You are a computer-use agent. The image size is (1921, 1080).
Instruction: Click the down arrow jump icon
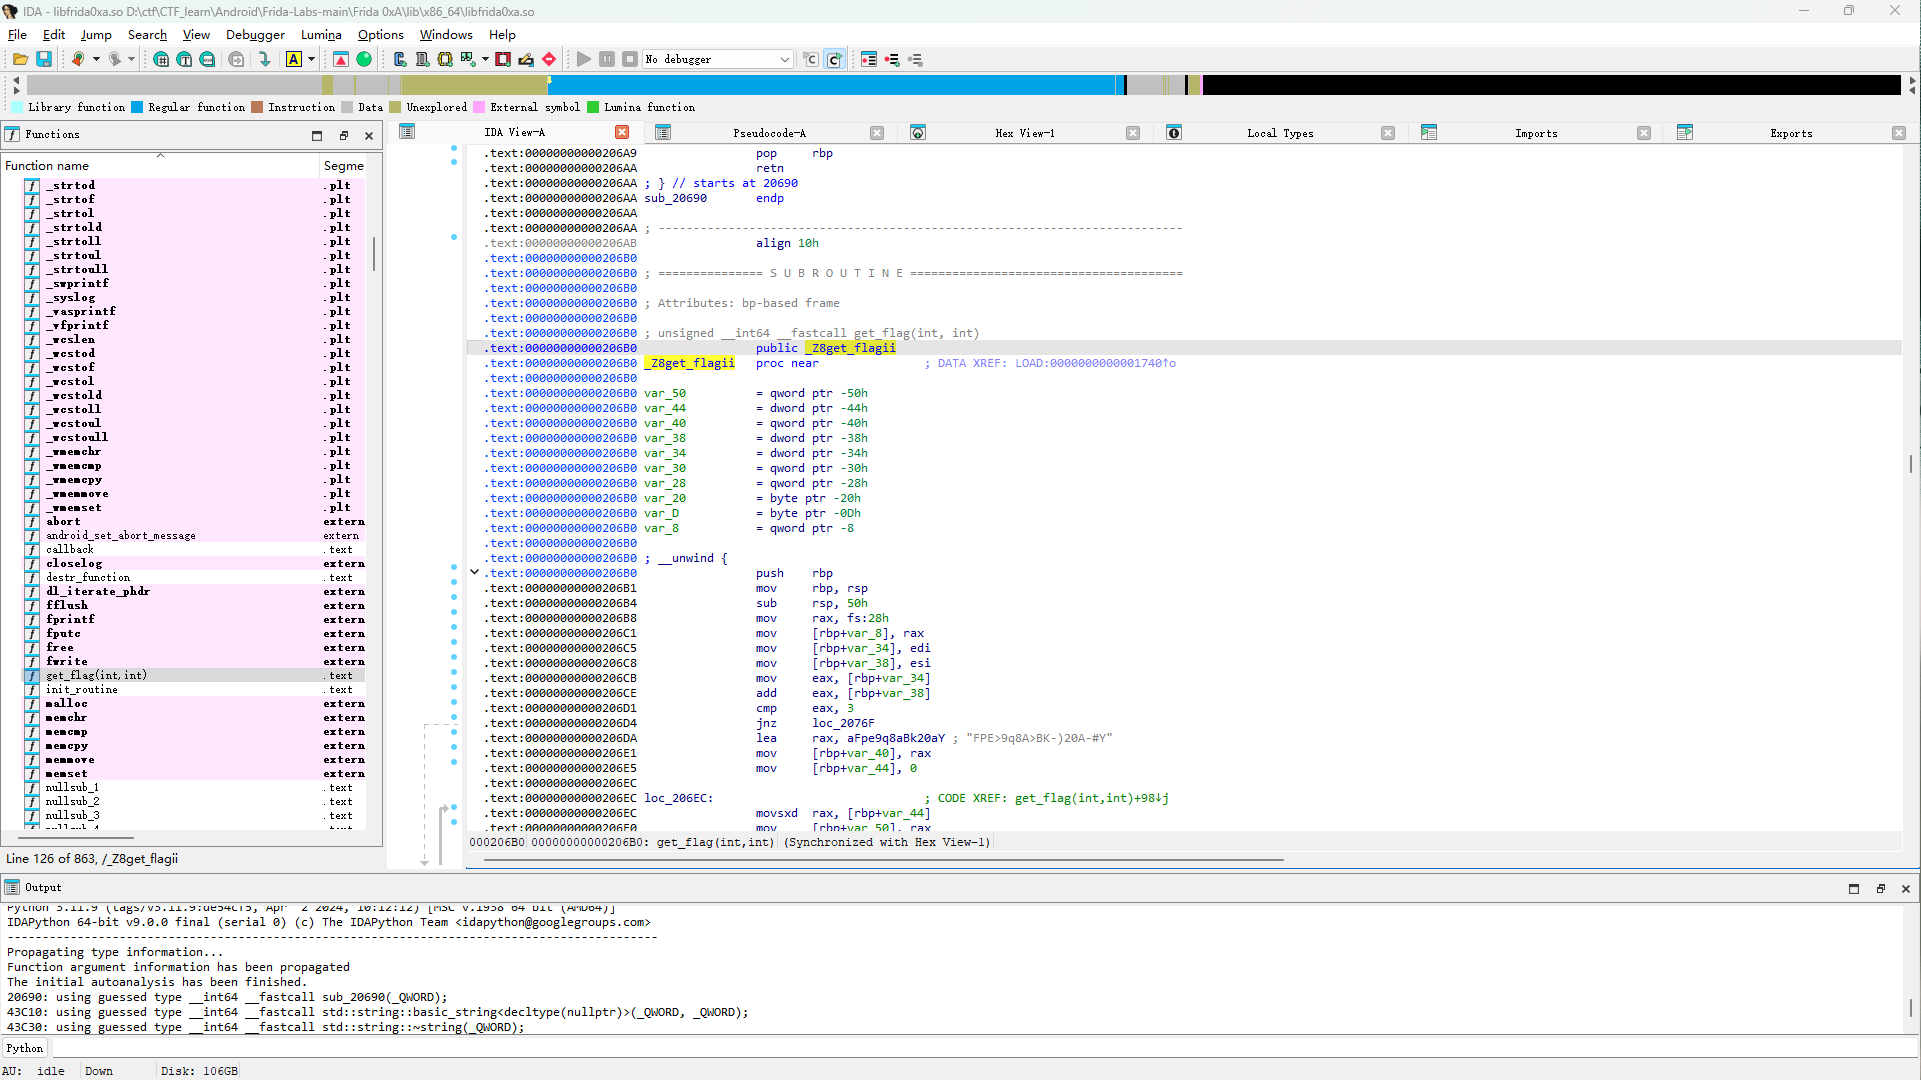pos(265,60)
